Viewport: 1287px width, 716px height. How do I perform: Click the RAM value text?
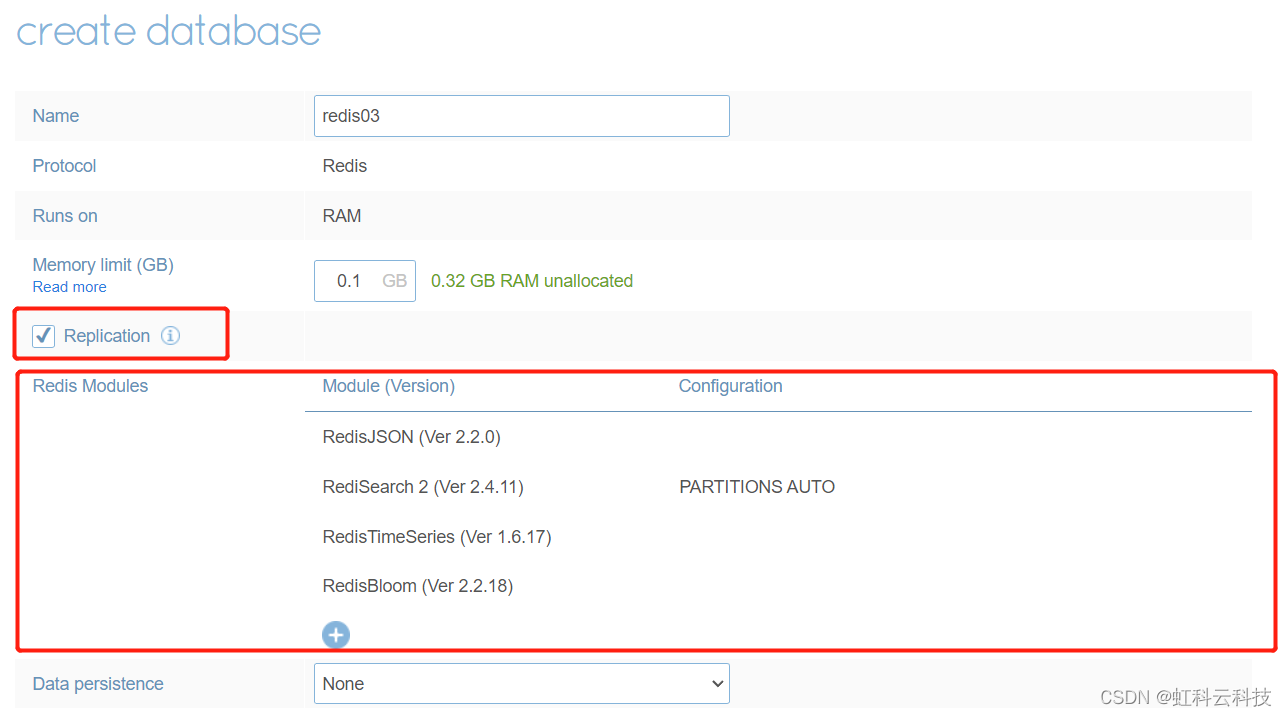point(342,216)
